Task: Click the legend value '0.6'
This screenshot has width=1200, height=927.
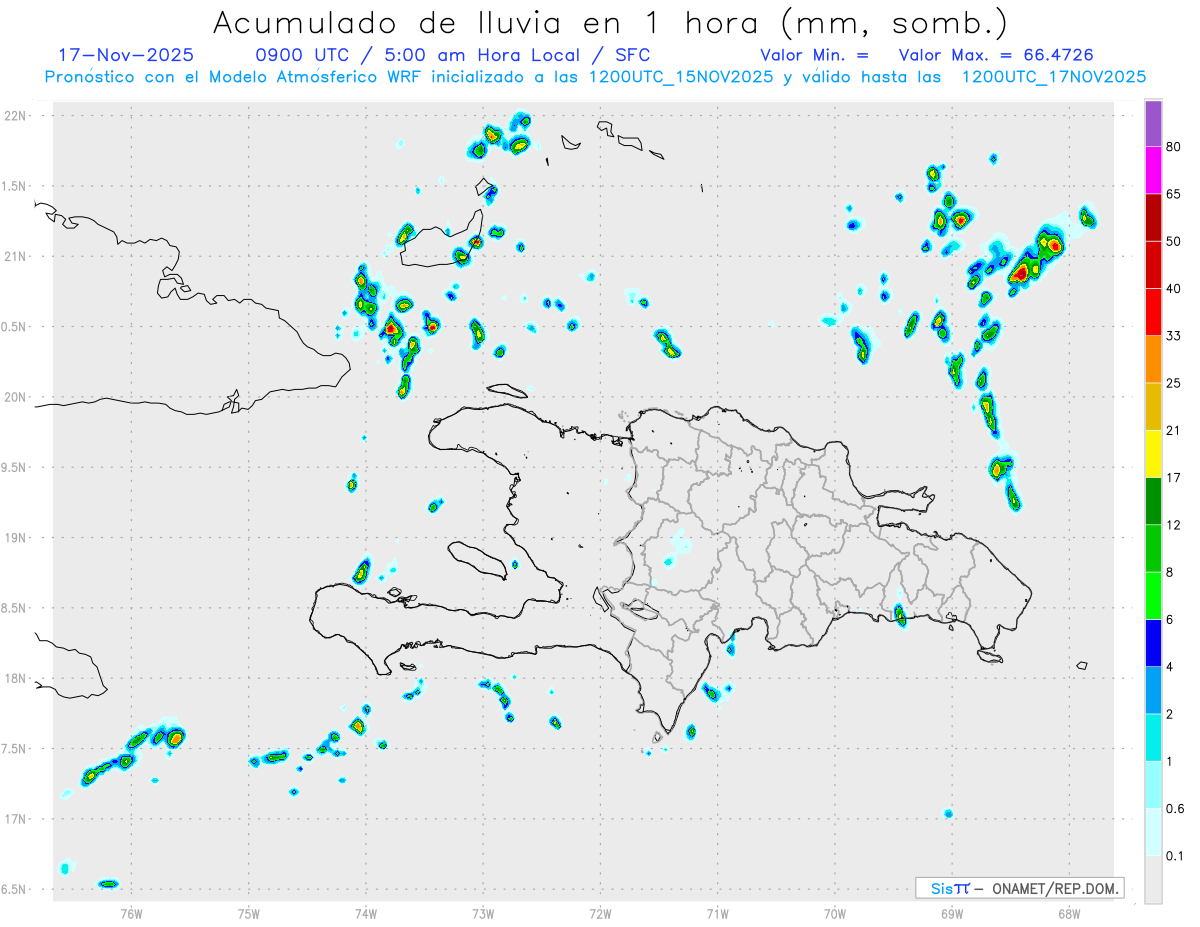Action: coord(1176,809)
